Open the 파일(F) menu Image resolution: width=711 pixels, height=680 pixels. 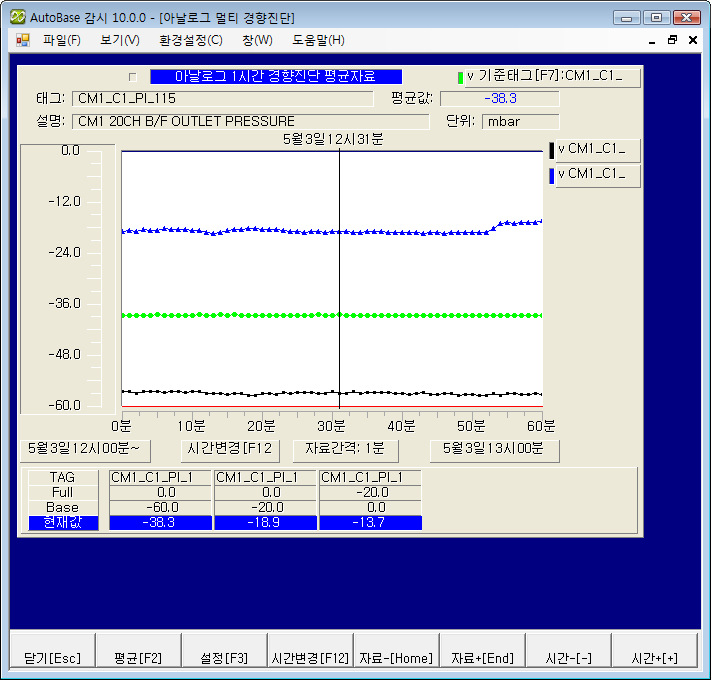point(62,40)
